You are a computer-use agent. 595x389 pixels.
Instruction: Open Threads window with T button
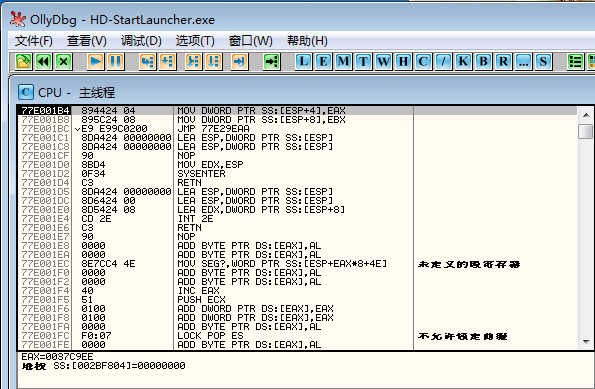pos(364,61)
